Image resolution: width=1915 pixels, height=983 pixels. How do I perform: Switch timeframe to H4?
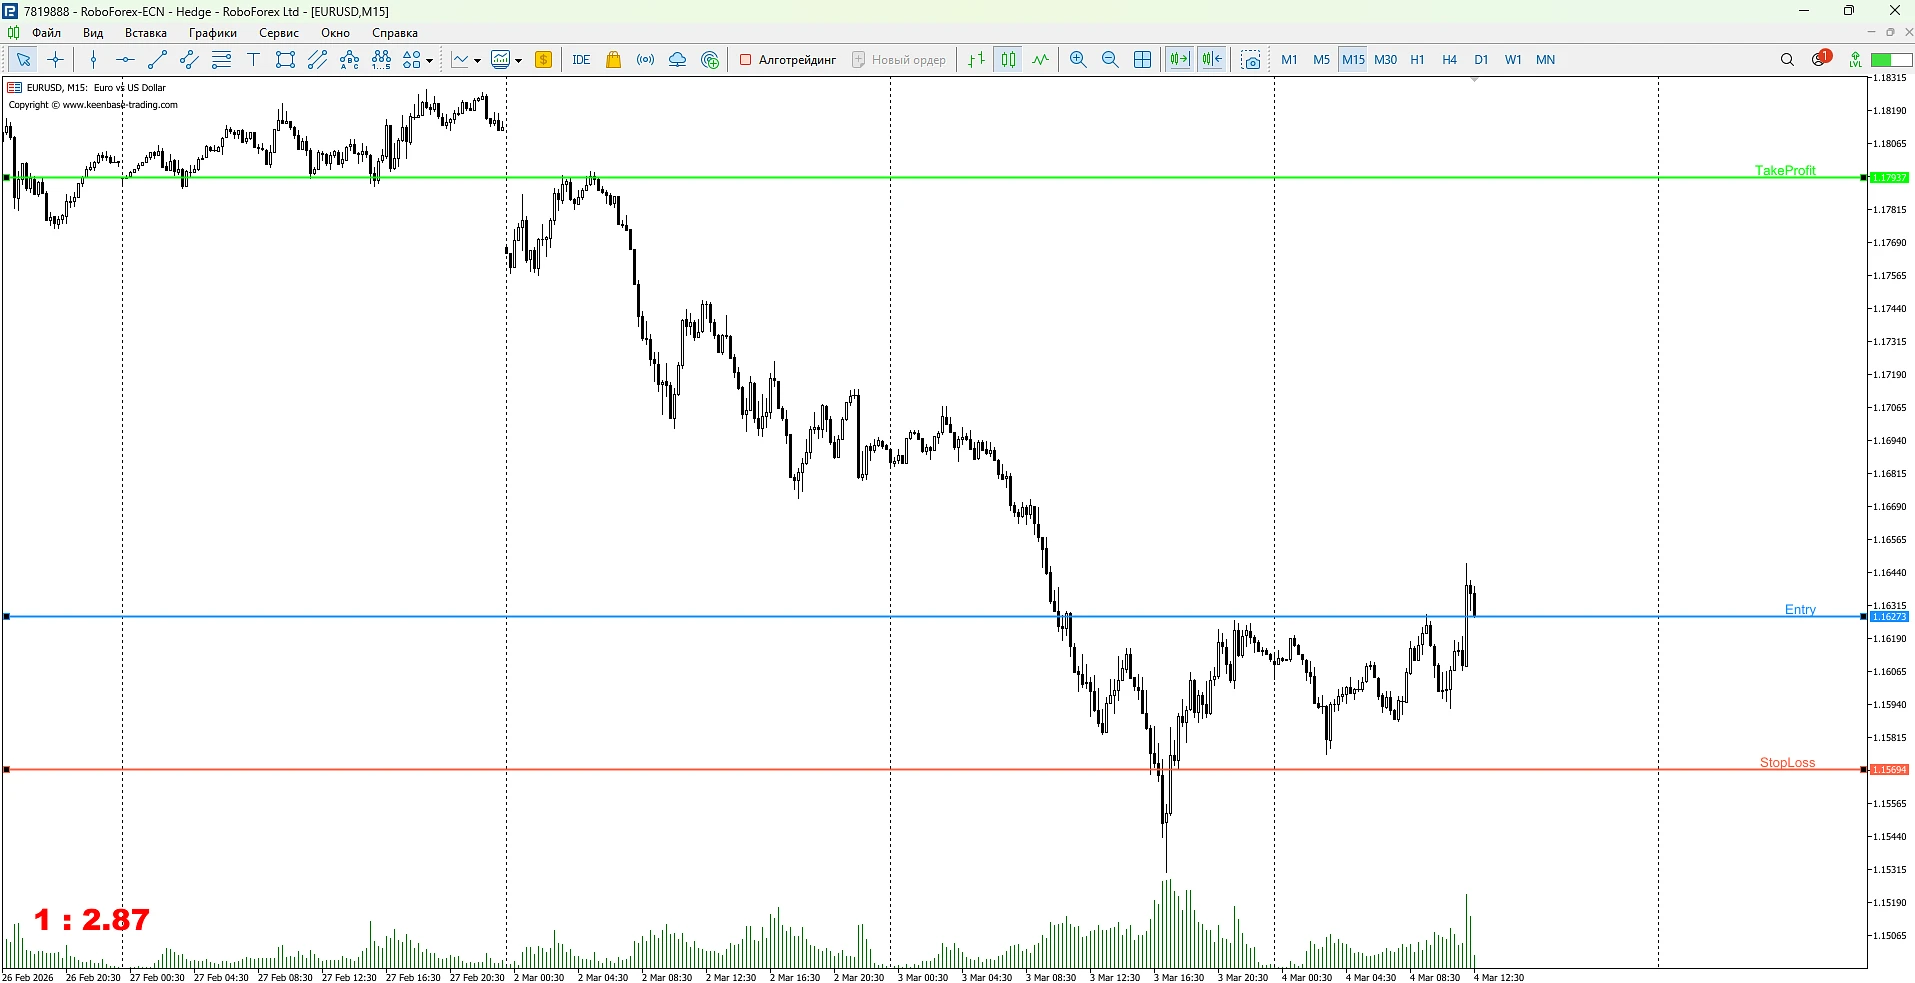[1449, 60]
